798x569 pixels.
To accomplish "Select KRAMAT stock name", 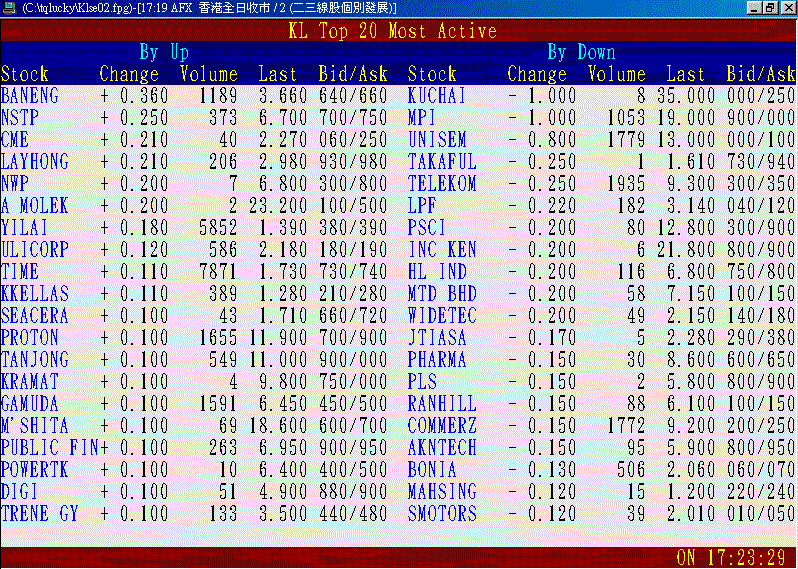I will pyautogui.click(x=30, y=381).
